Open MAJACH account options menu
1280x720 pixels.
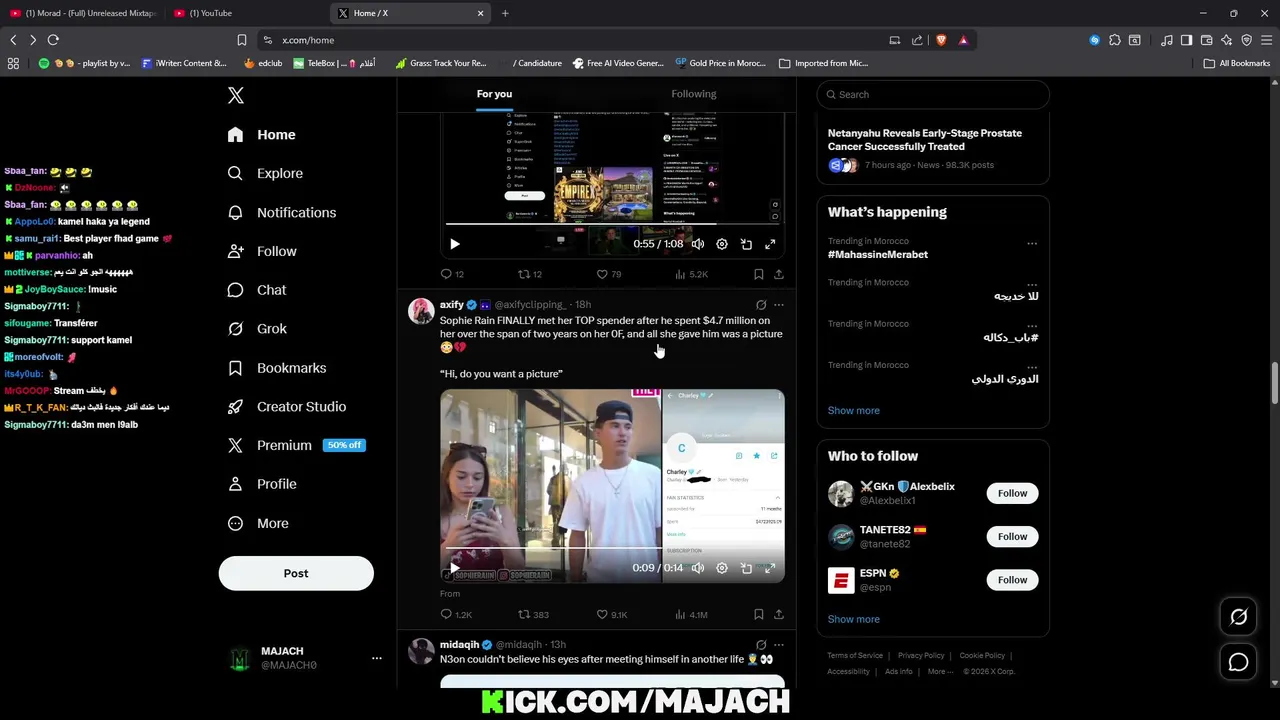[x=376, y=658]
